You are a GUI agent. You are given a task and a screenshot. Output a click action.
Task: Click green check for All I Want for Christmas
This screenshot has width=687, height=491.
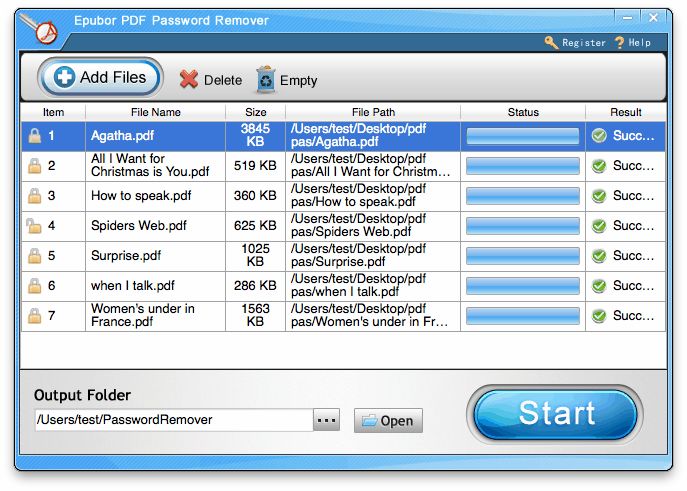[599, 166]
